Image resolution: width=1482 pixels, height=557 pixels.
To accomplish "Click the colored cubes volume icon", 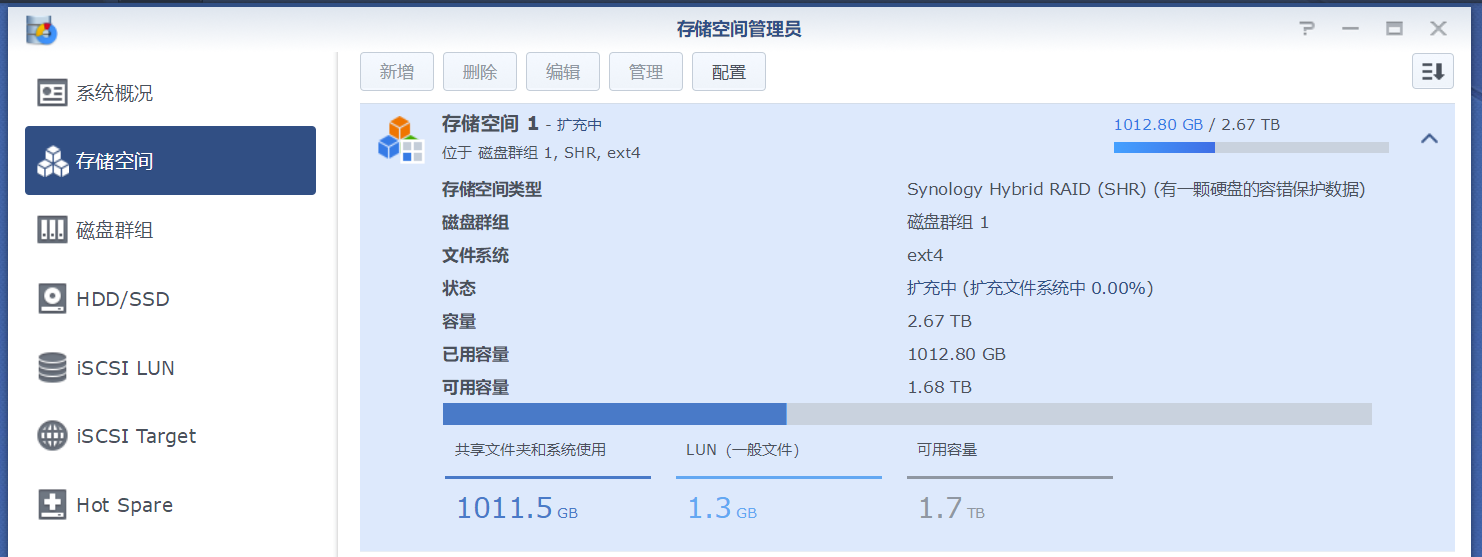I will [401, 139].
